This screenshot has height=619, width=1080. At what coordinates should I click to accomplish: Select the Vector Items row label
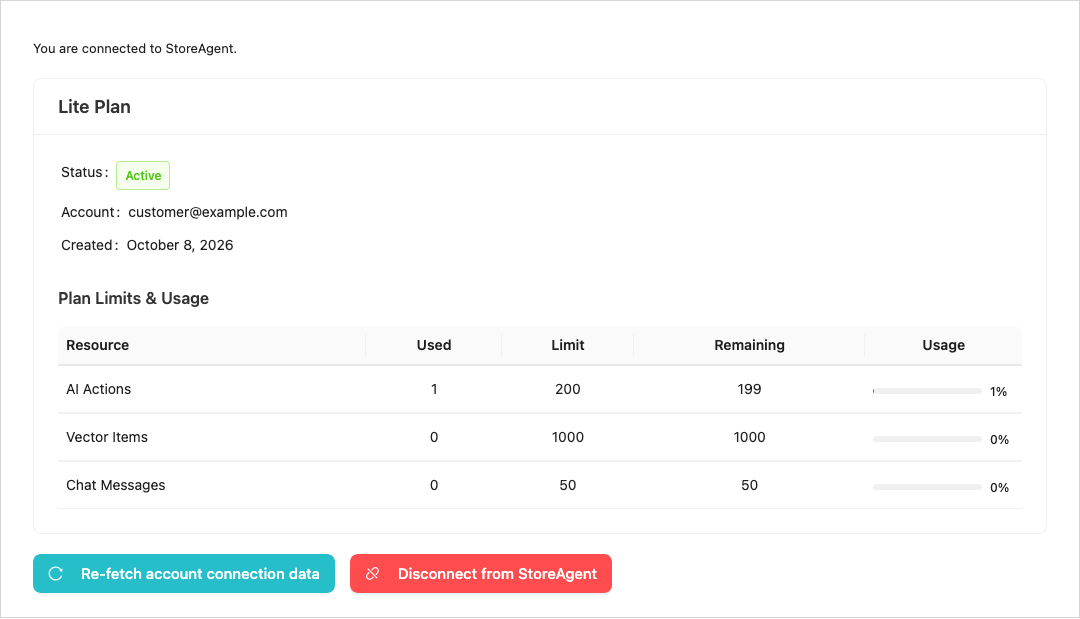pos(107,437)
